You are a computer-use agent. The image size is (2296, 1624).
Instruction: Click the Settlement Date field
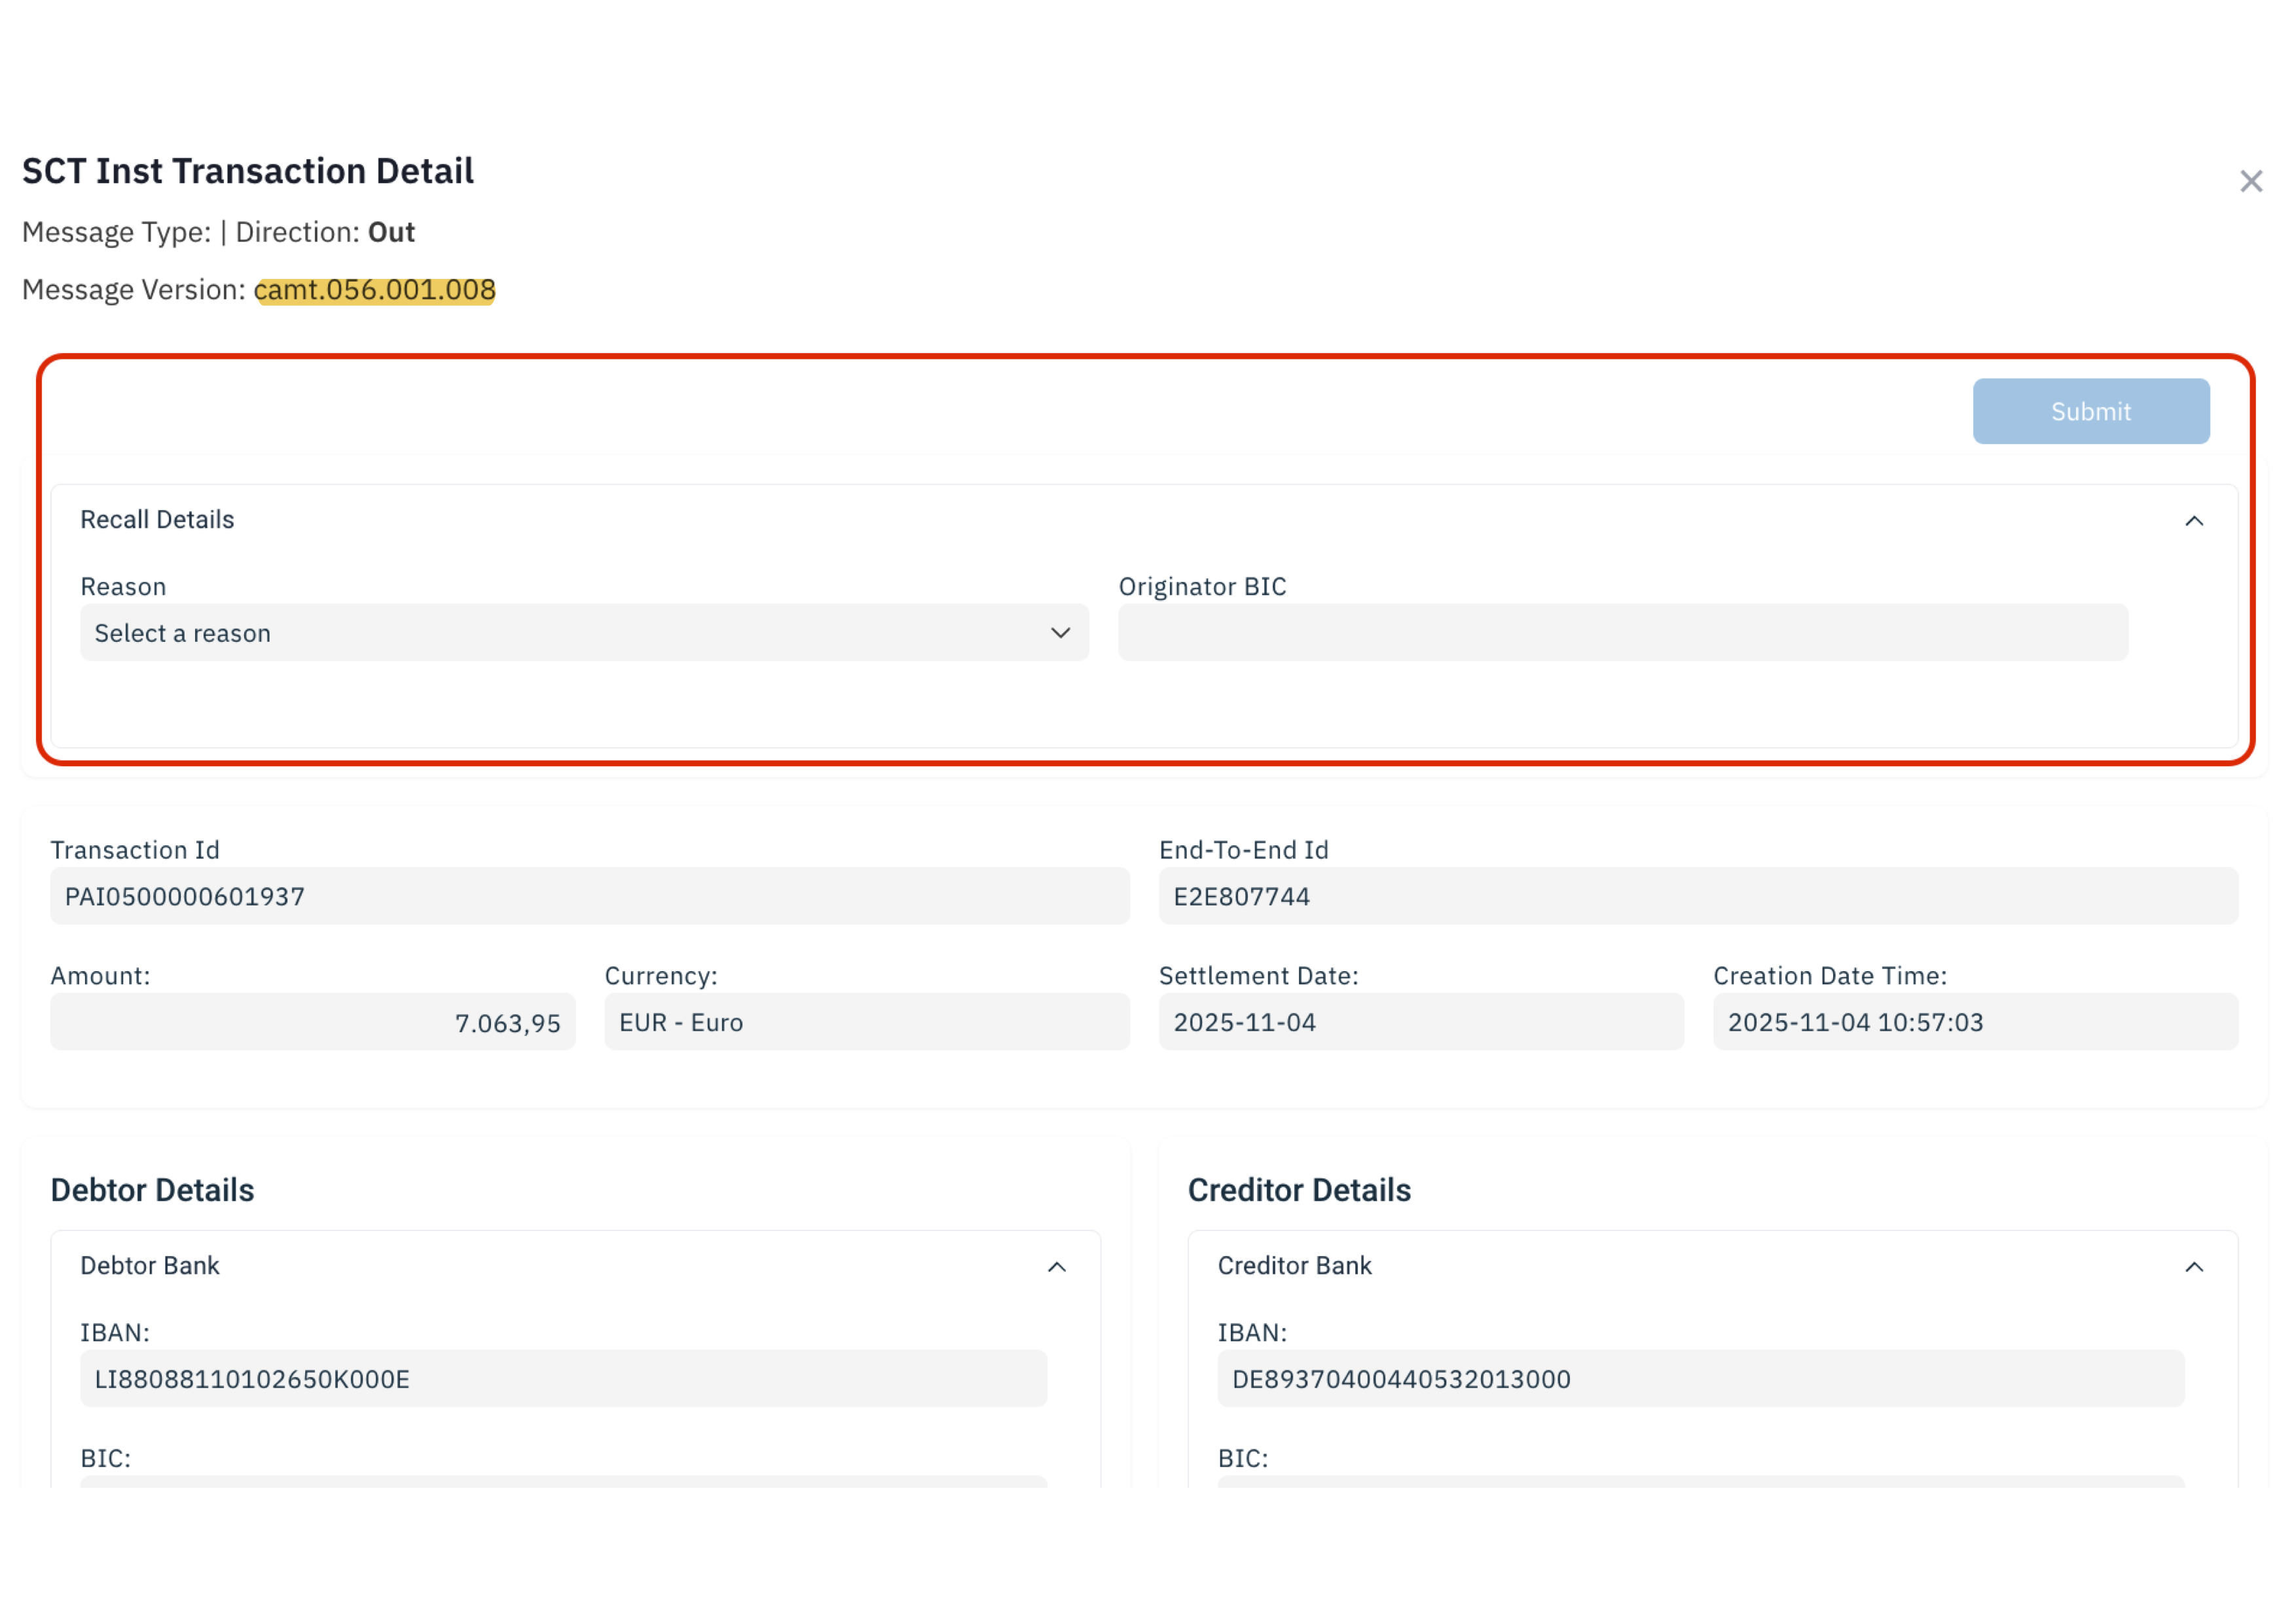[1420, 1022]
